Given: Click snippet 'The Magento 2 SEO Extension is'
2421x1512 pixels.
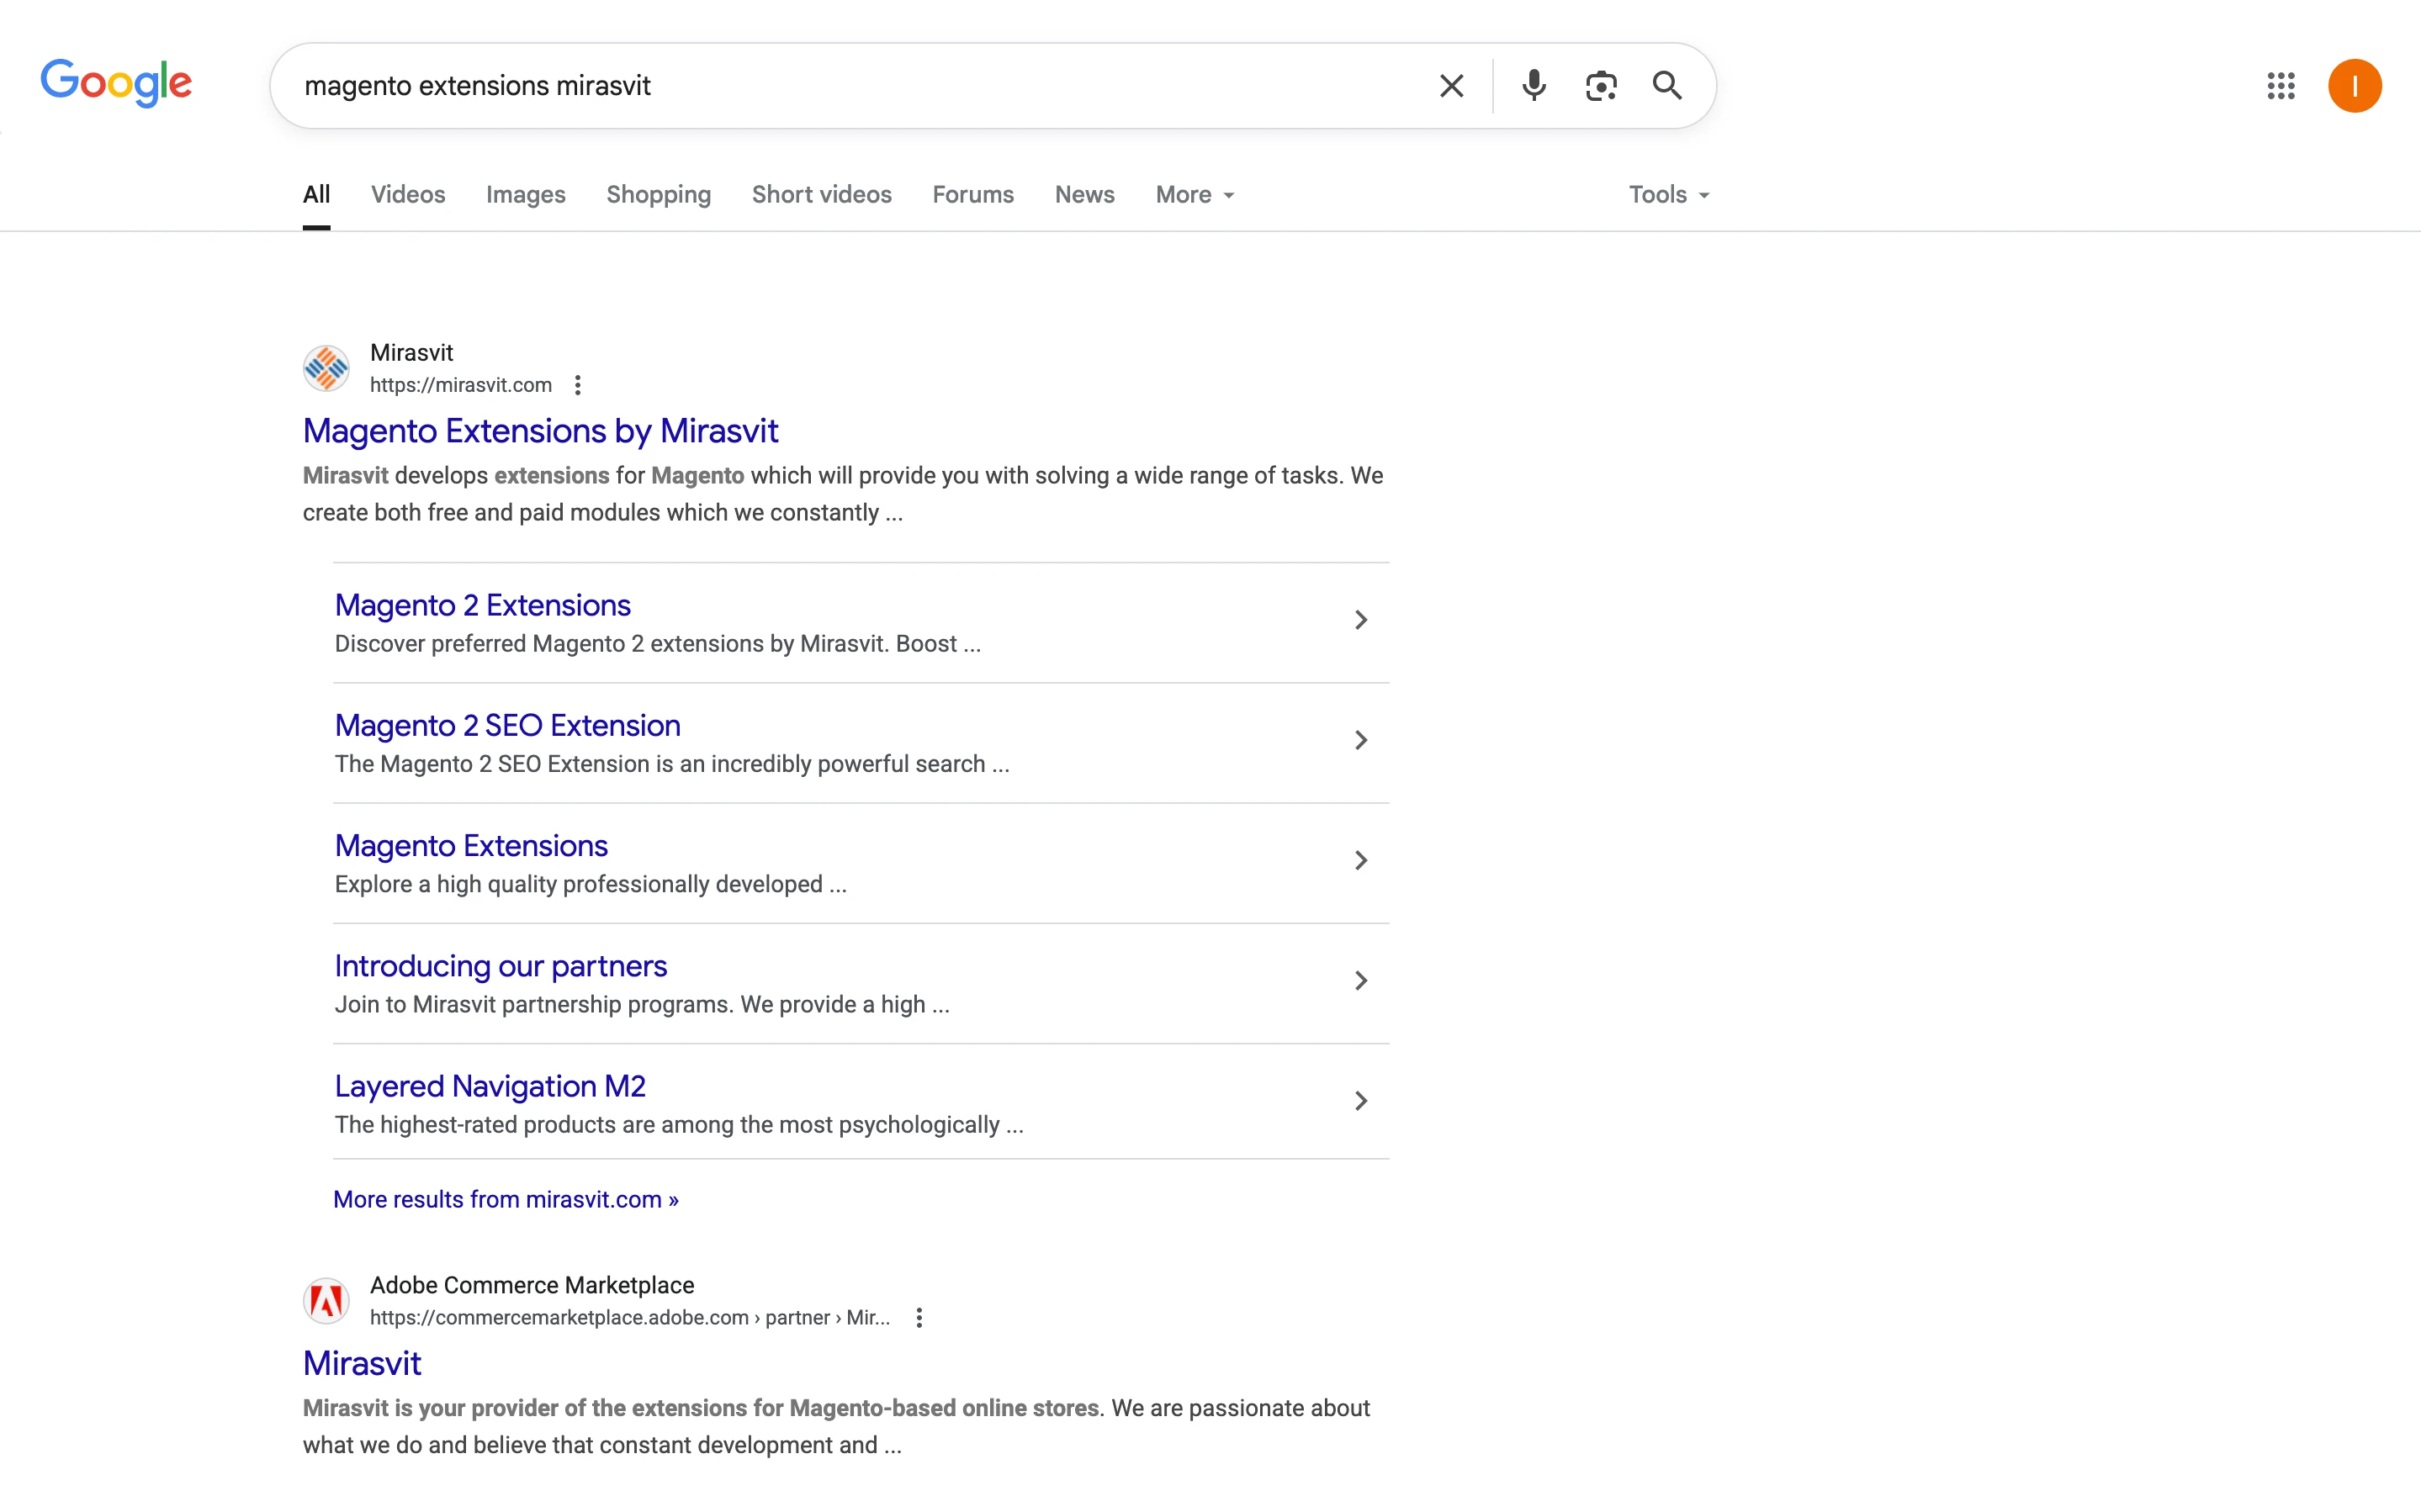Looking at the screenshot, I should (x=672, y=764).
